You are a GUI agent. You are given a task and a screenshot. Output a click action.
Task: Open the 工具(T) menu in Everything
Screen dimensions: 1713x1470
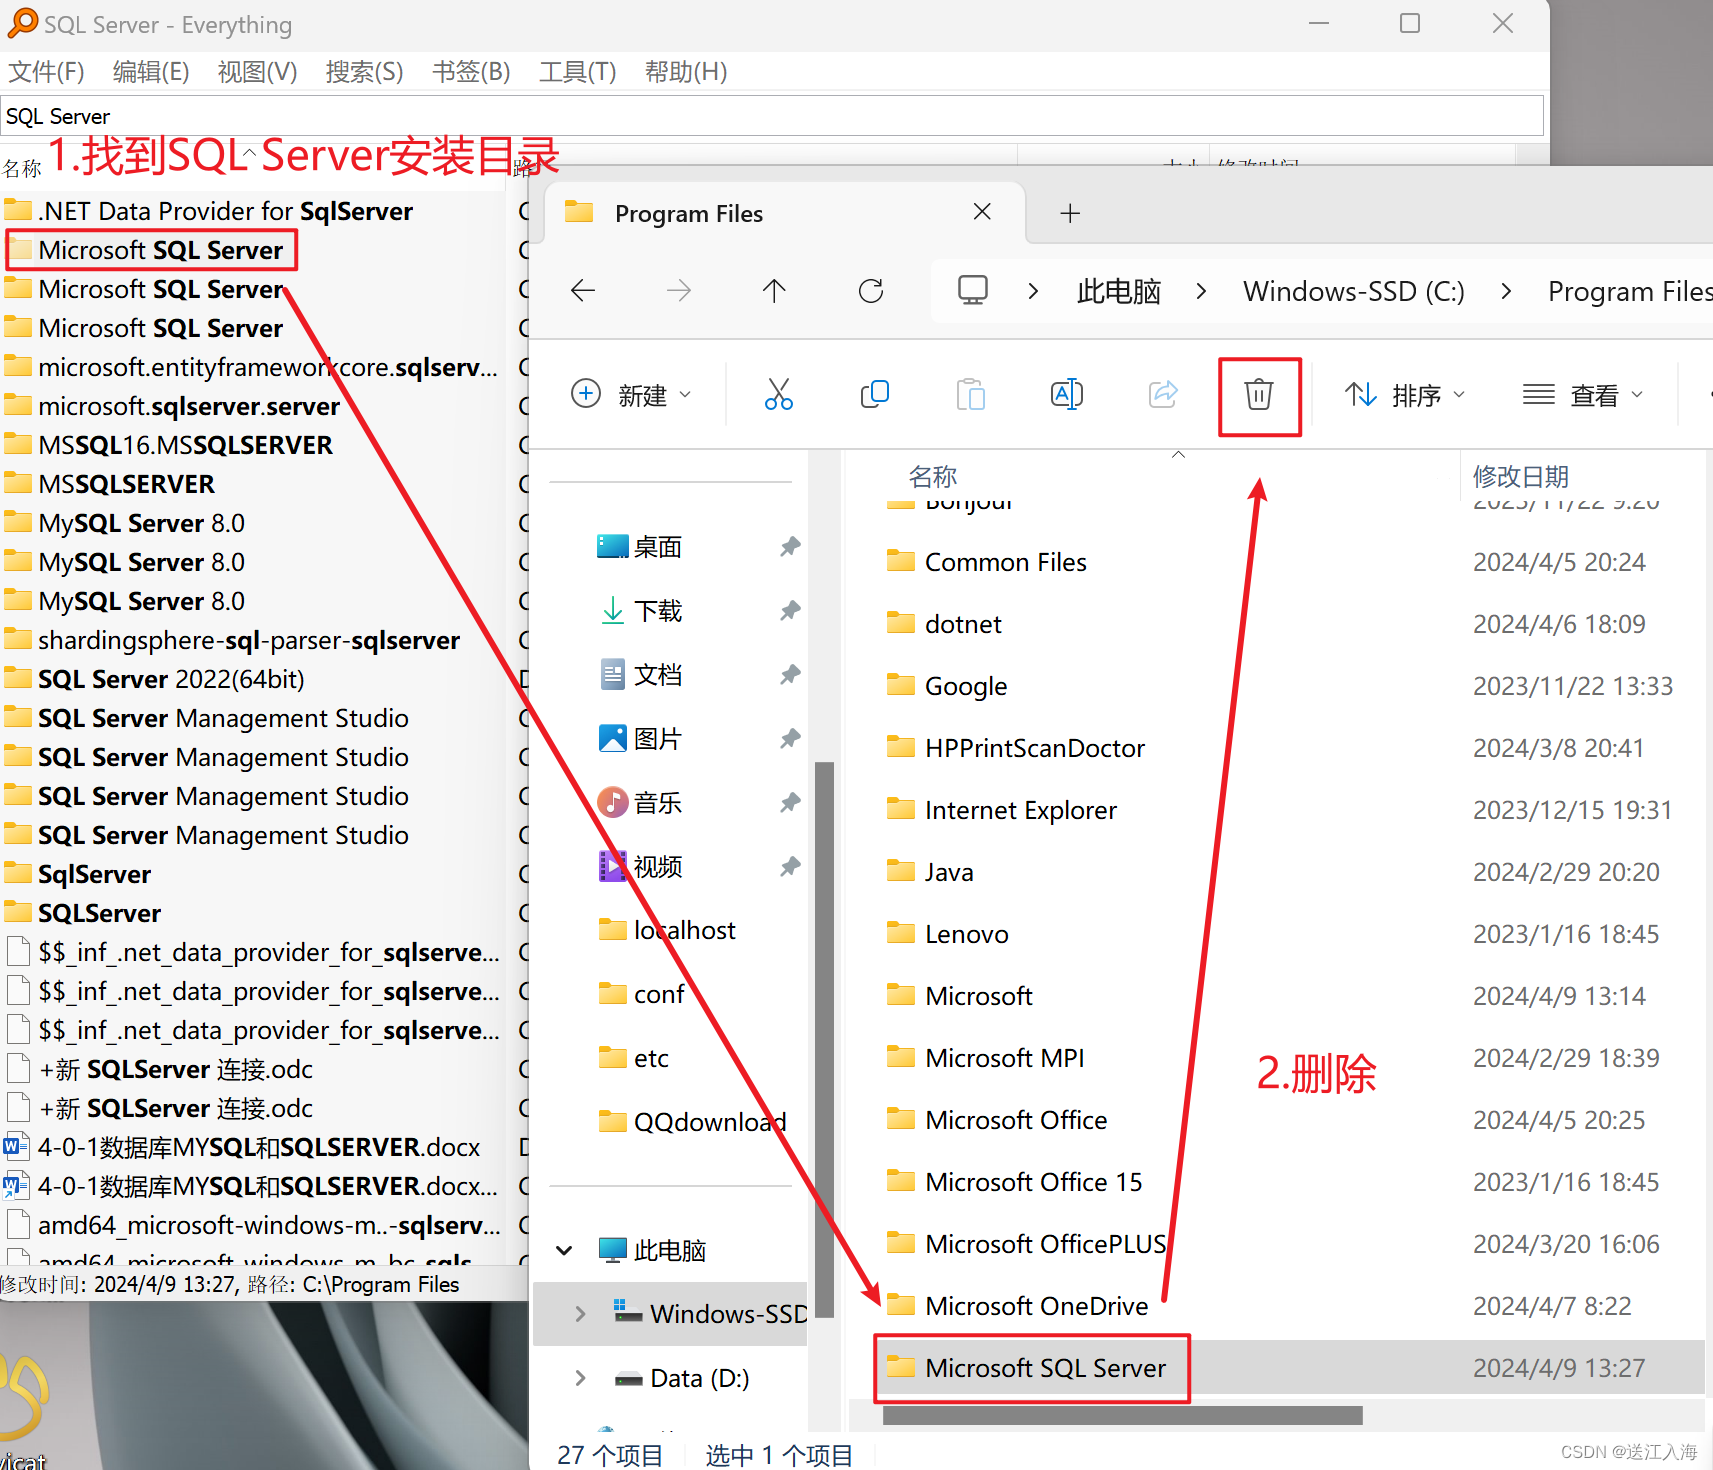point(577,72)
